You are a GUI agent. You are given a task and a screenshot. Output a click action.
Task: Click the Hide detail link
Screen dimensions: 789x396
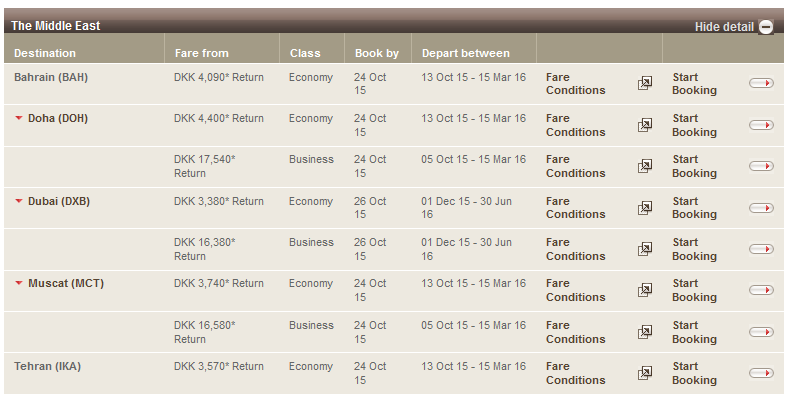[x=724, y=27]
